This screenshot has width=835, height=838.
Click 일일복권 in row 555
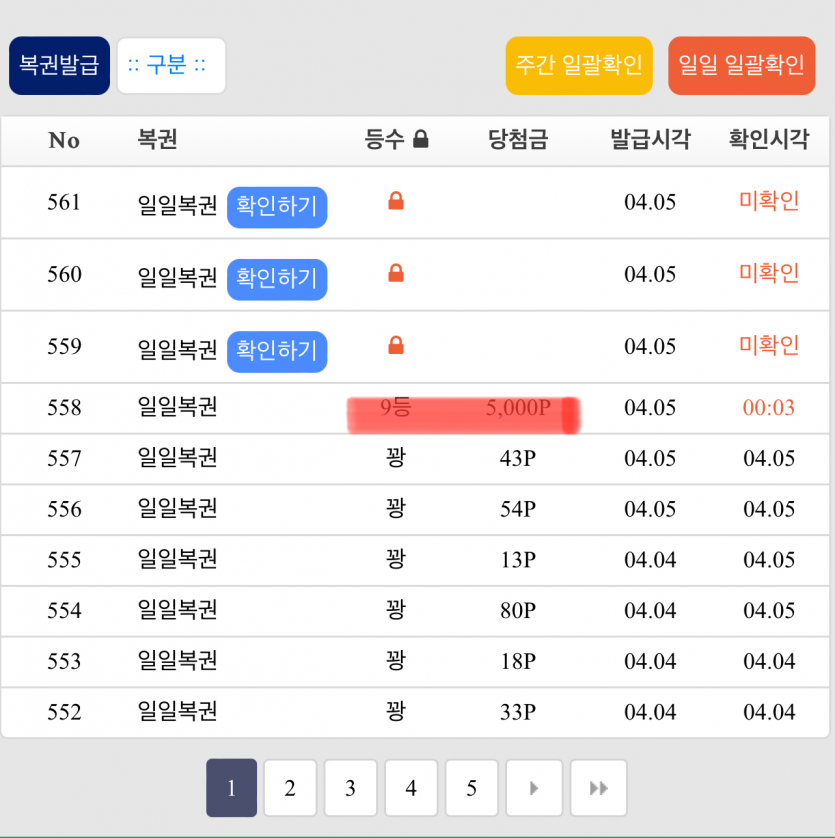coord(177,559)
